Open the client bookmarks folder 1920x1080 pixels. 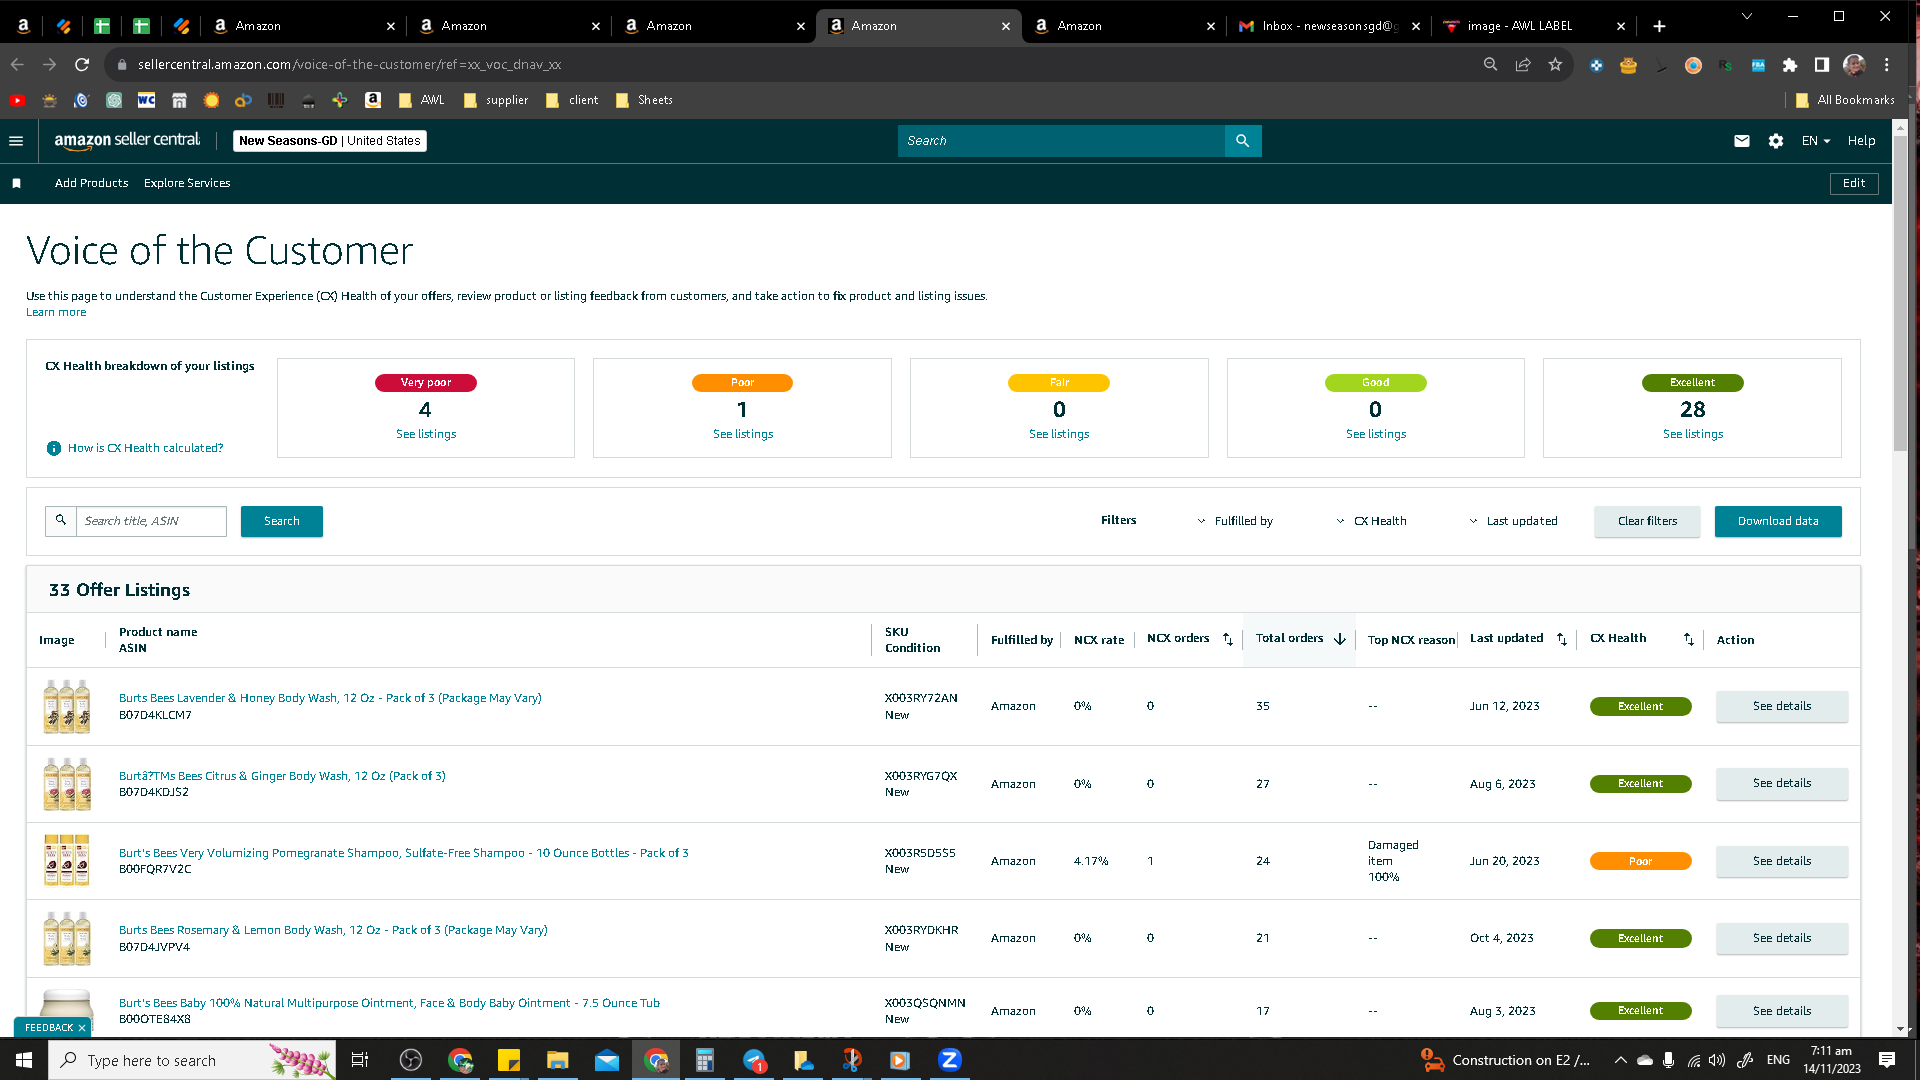pos(572,100)
